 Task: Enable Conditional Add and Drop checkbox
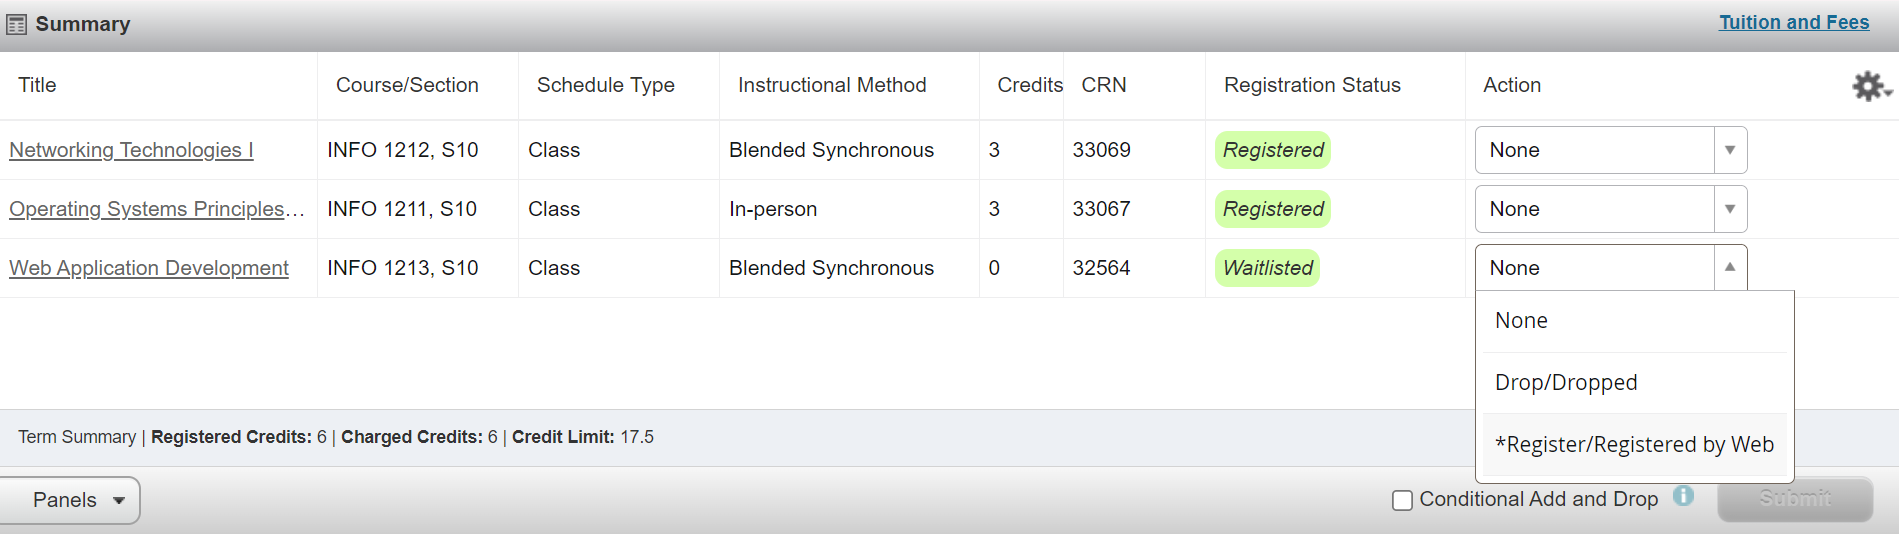[1402, 500]
